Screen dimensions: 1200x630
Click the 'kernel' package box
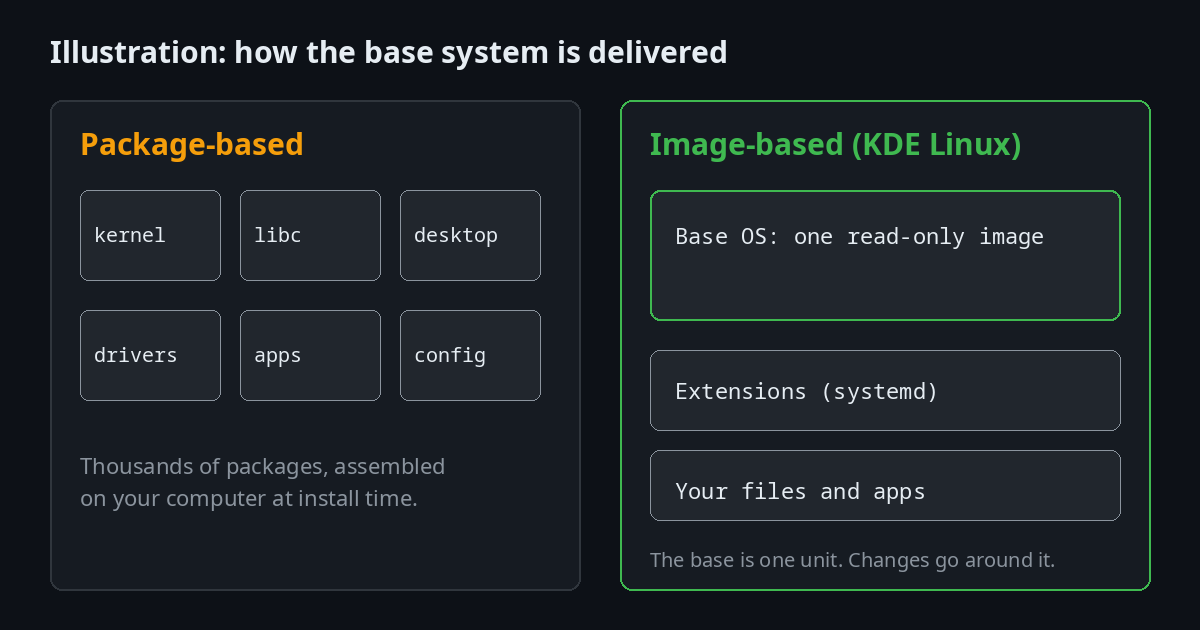pos(150,235)
